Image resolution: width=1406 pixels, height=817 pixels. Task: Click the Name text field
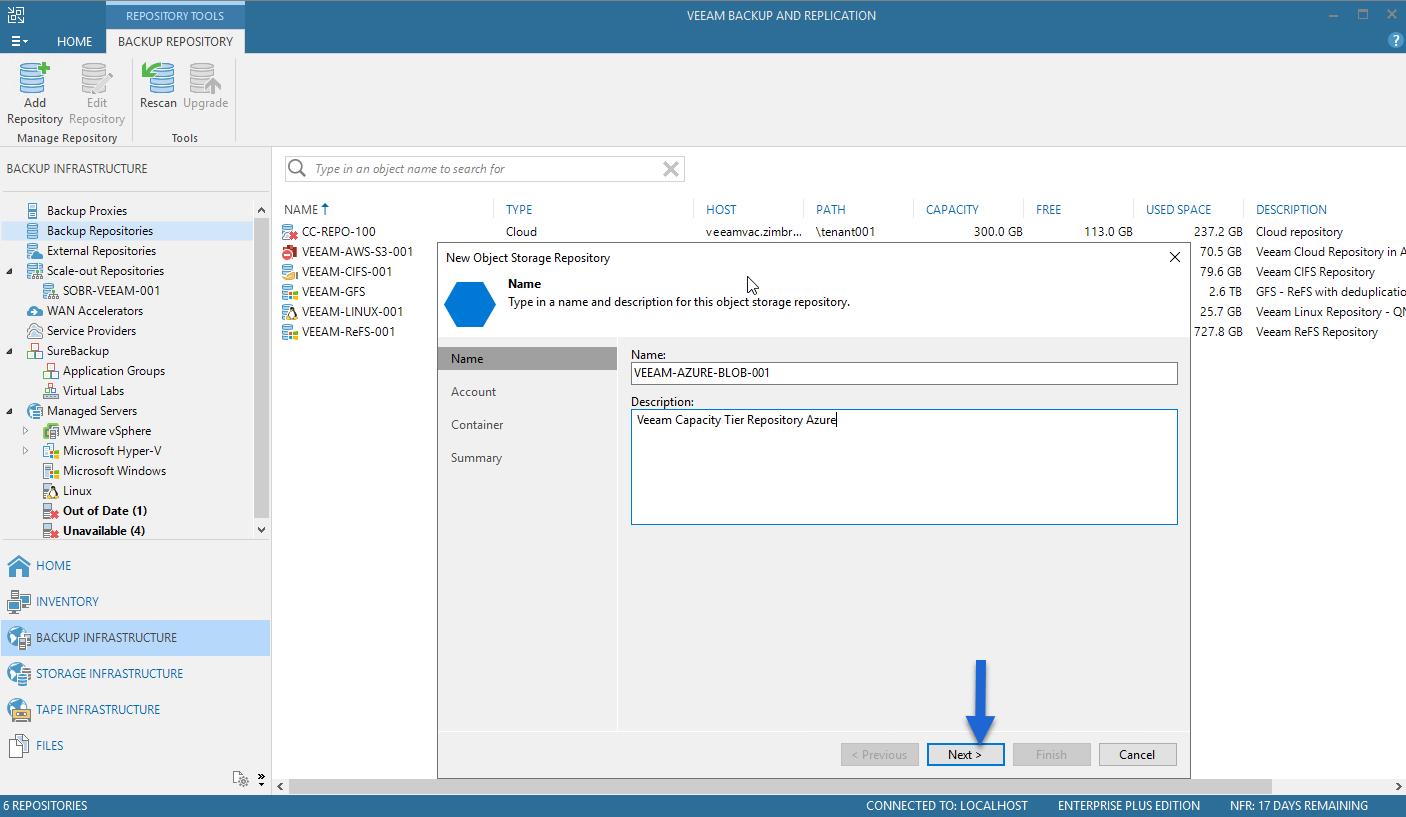[x=904, y=373]
